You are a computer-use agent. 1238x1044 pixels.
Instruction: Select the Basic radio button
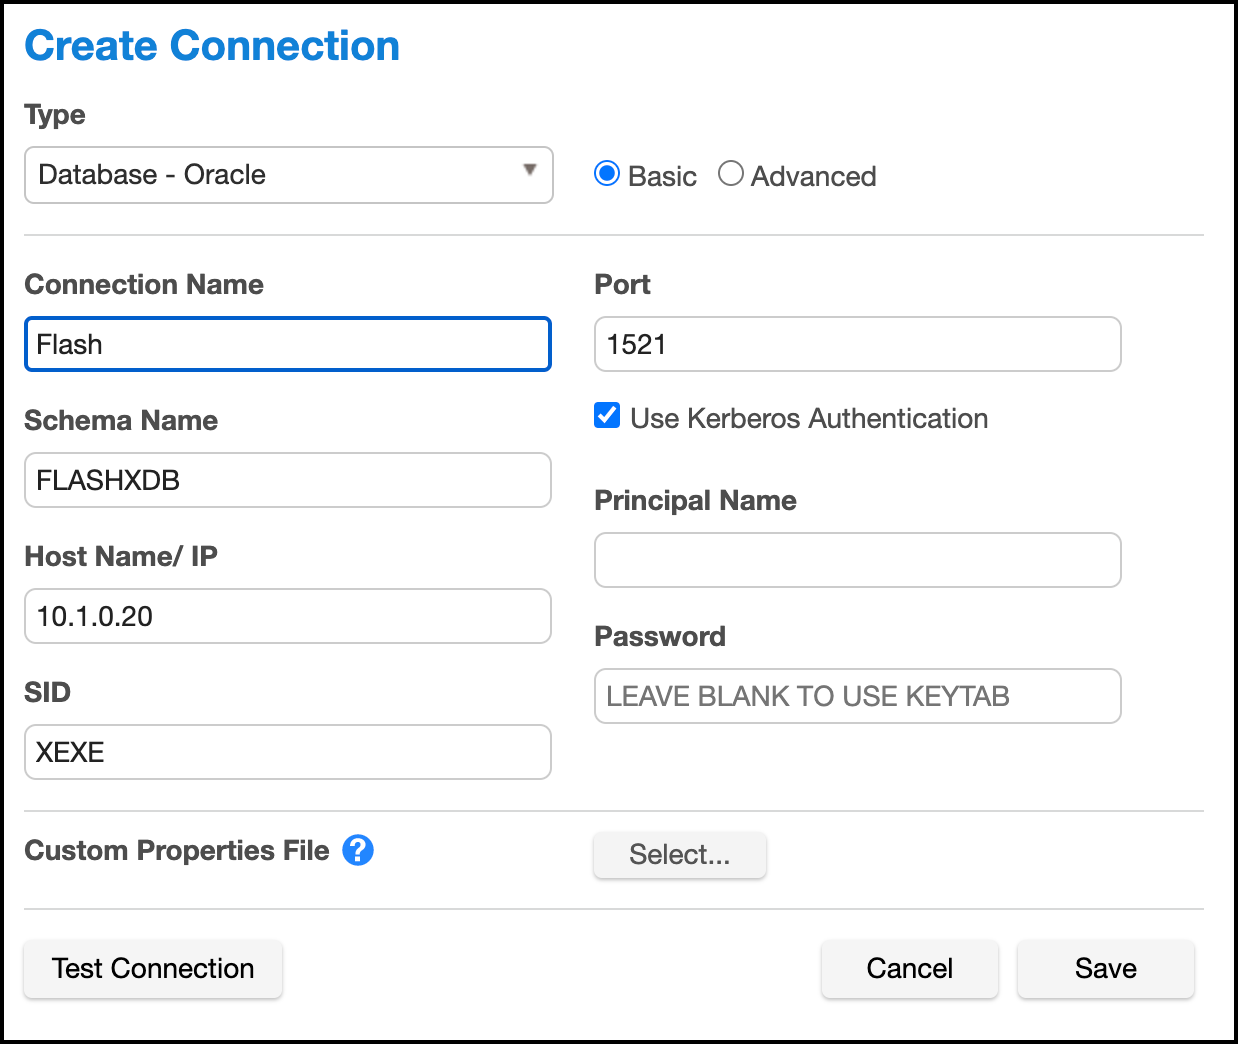tap(607, 174)
